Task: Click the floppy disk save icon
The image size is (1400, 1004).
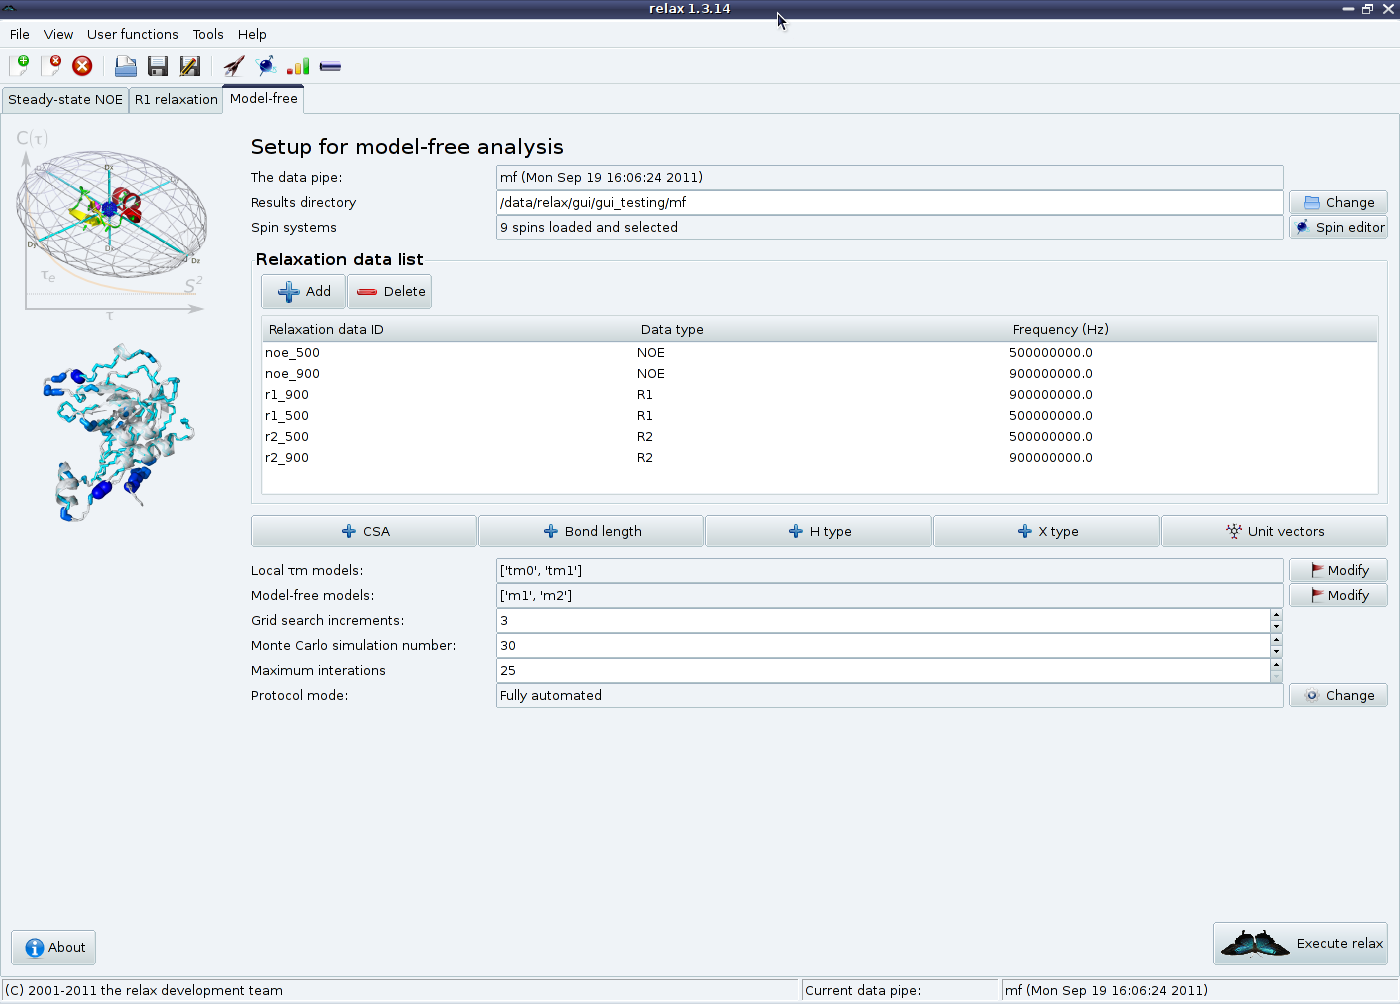Action: (x=158, y=66)
